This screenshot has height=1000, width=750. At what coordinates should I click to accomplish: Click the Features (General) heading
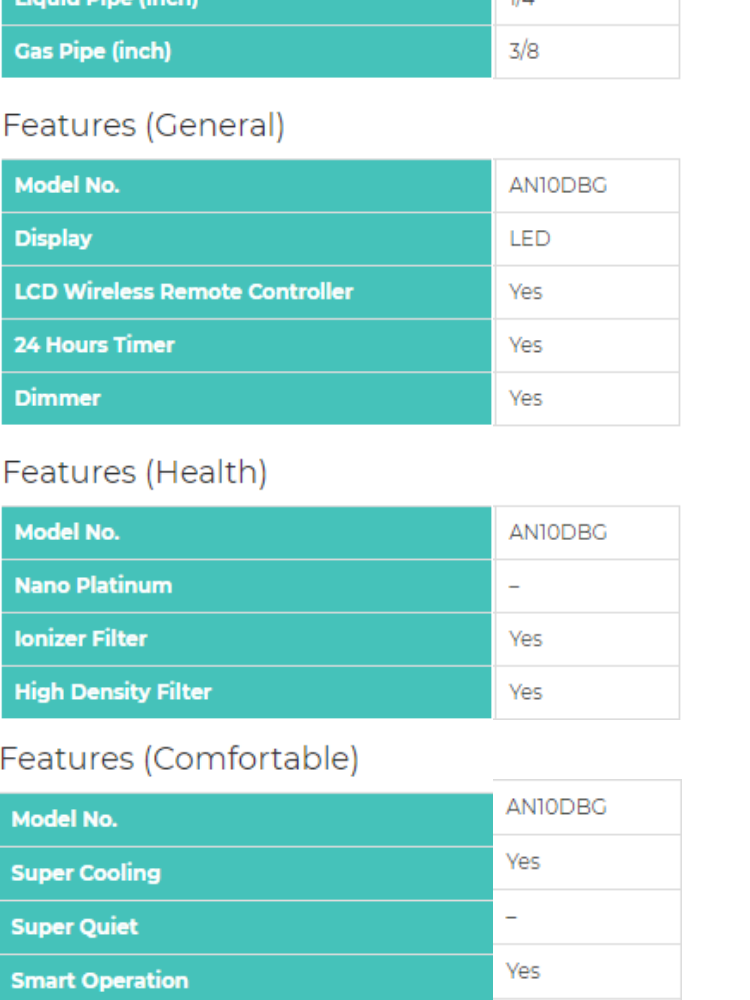click(x=143, y=126)
